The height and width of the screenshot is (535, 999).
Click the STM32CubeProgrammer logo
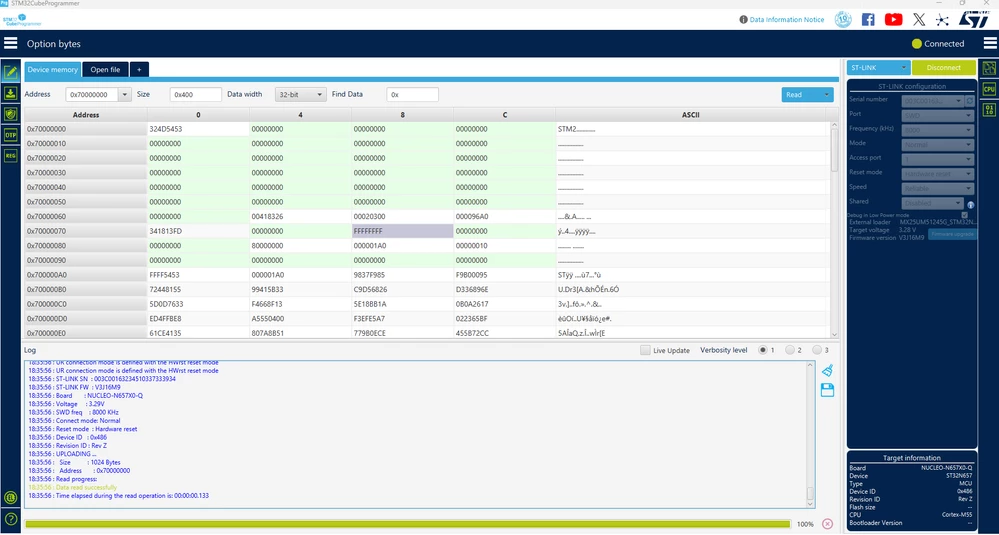[x=22, y=20]
